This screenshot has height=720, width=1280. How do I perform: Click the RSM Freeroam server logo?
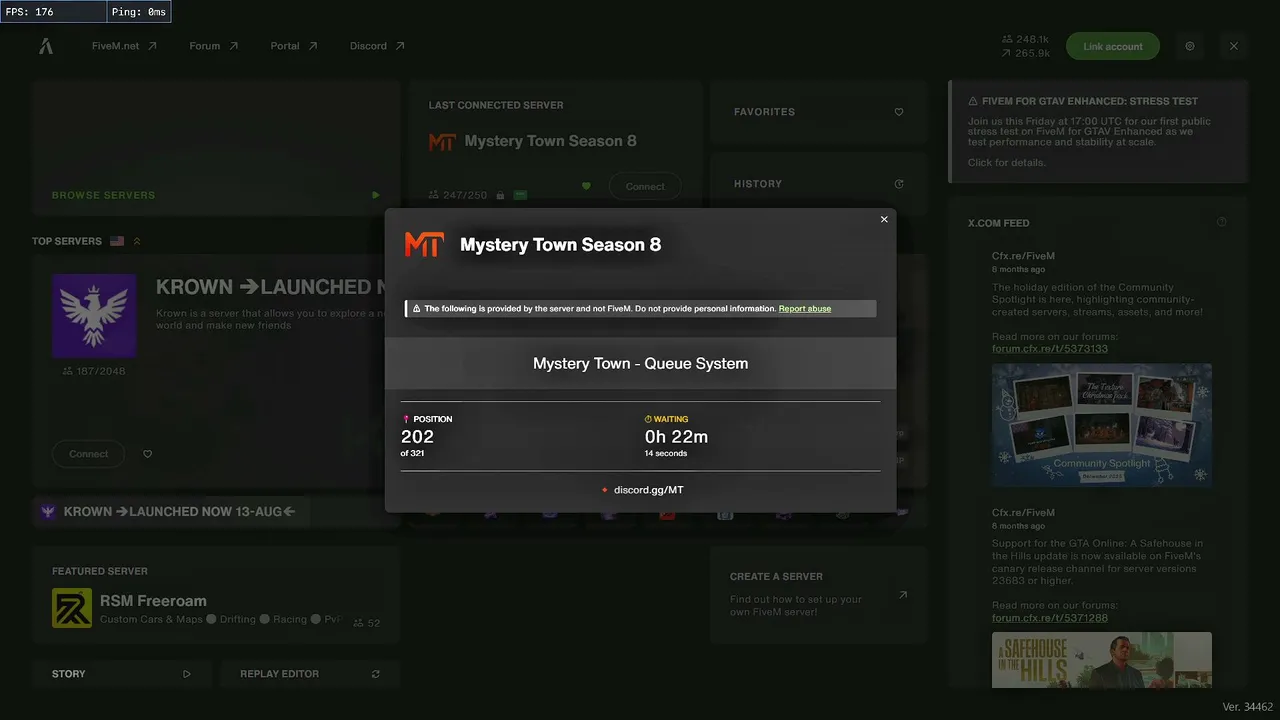point(72,608)
